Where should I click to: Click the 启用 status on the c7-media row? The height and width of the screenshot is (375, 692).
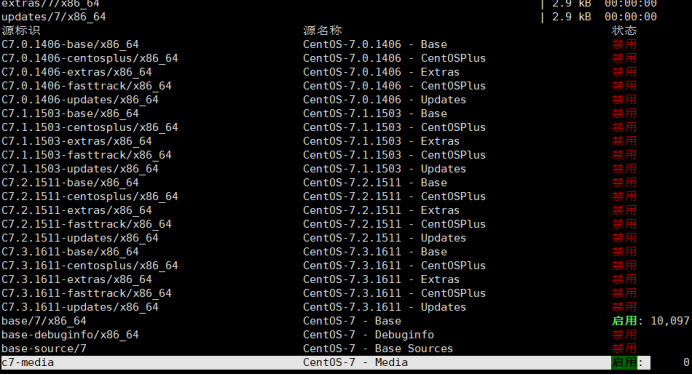tap(624, 362)
